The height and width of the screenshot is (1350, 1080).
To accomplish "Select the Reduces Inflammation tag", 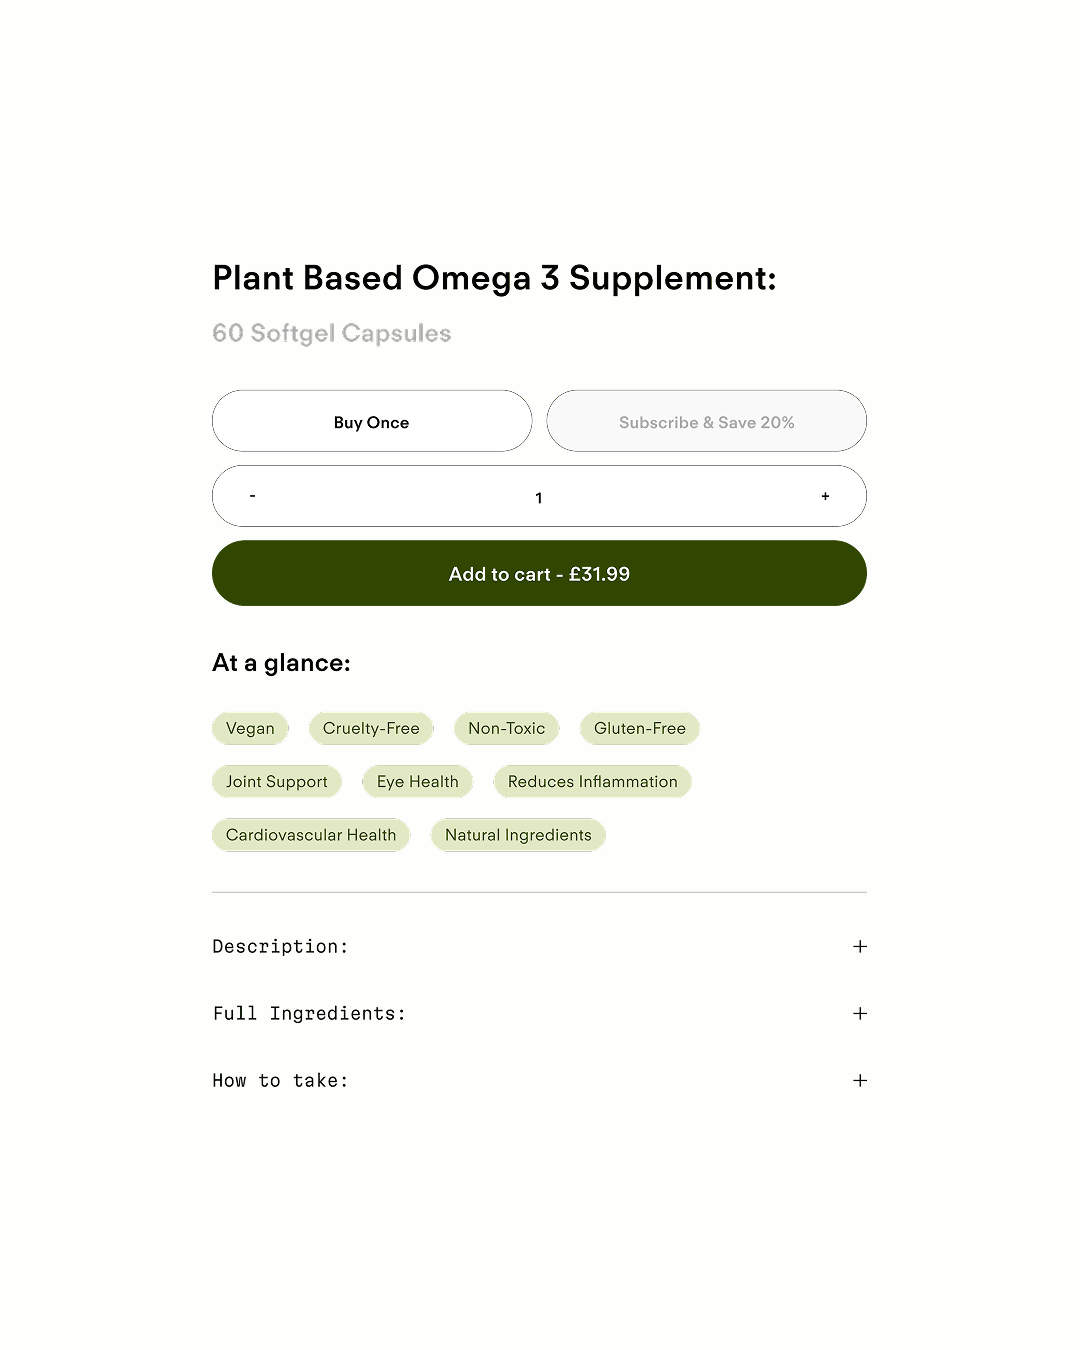I will (x=592, y=782).
